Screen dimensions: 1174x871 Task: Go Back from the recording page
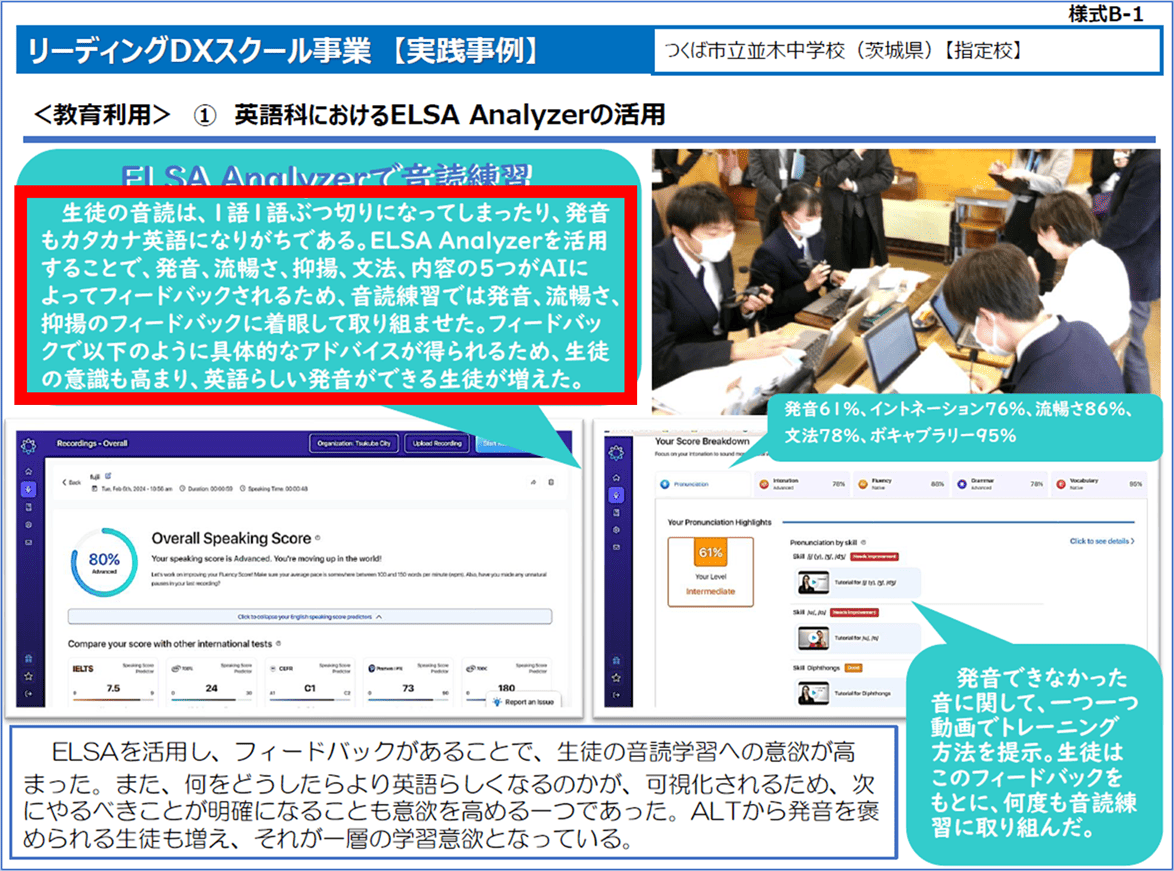tap(71, 482)
